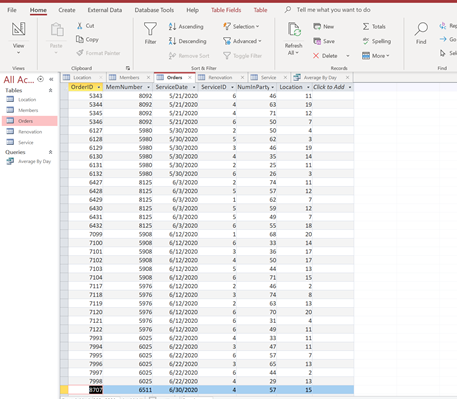The image size is (457, 399).
Task: Open the OrderID column filter dropdown
Action: pos(99,87)
